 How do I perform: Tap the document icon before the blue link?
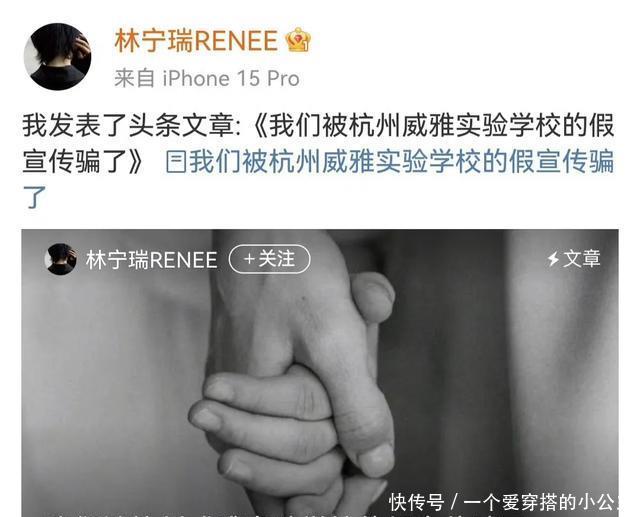(x=176, y=162)
